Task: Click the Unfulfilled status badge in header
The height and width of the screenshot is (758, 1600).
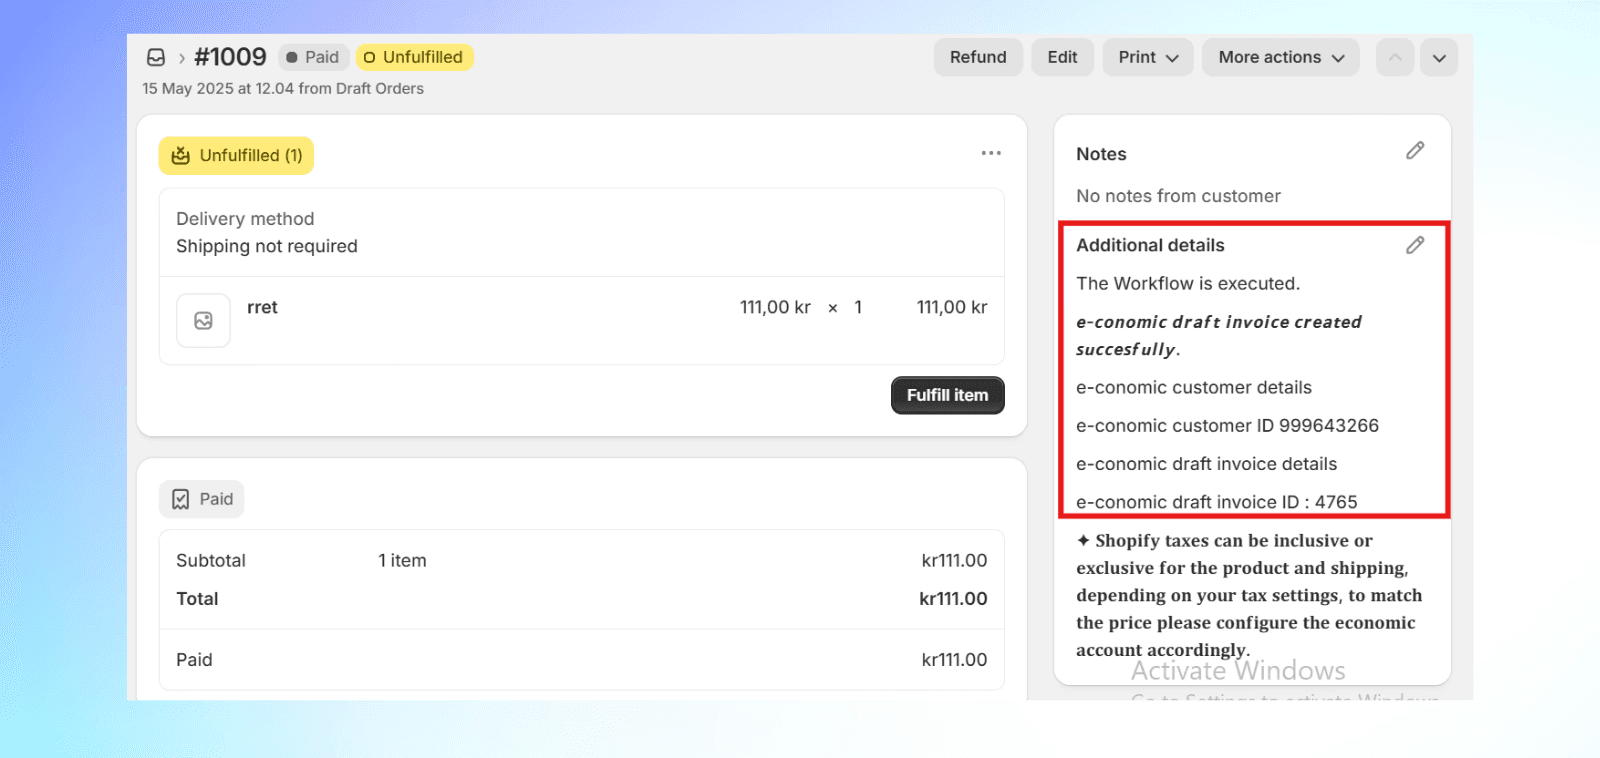Action: pyautogui.click(x=414, y=57)
